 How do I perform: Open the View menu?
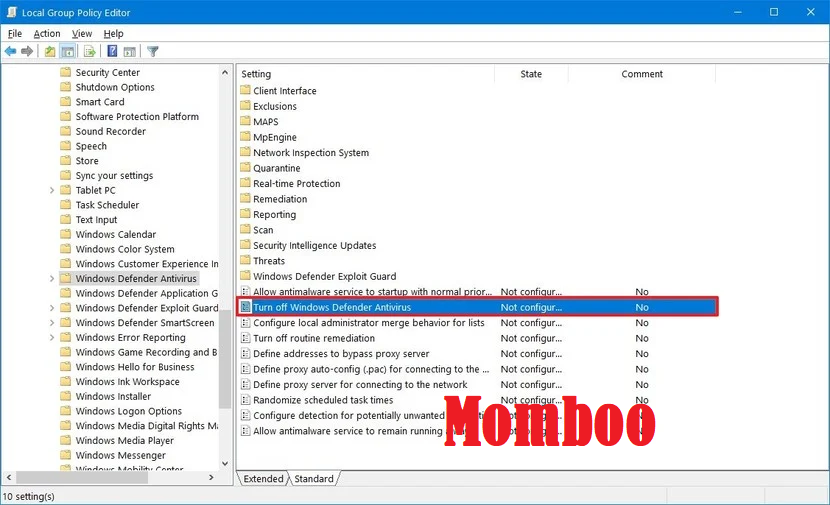[82, 33]
